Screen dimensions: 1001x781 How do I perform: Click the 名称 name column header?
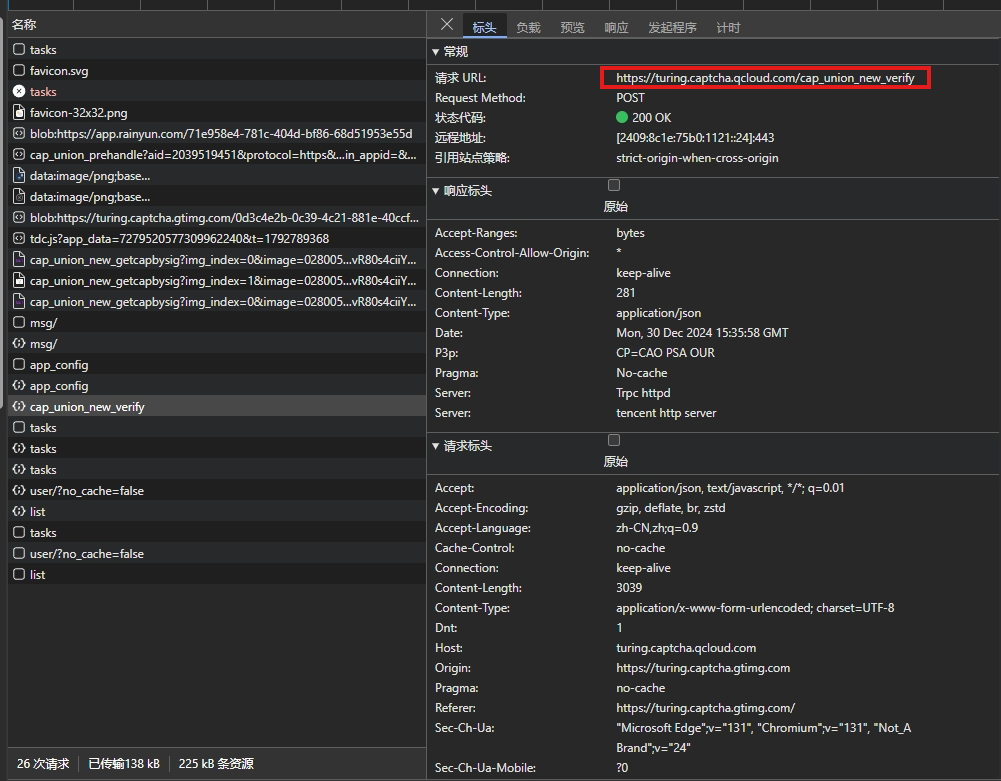tap(24, 24)
